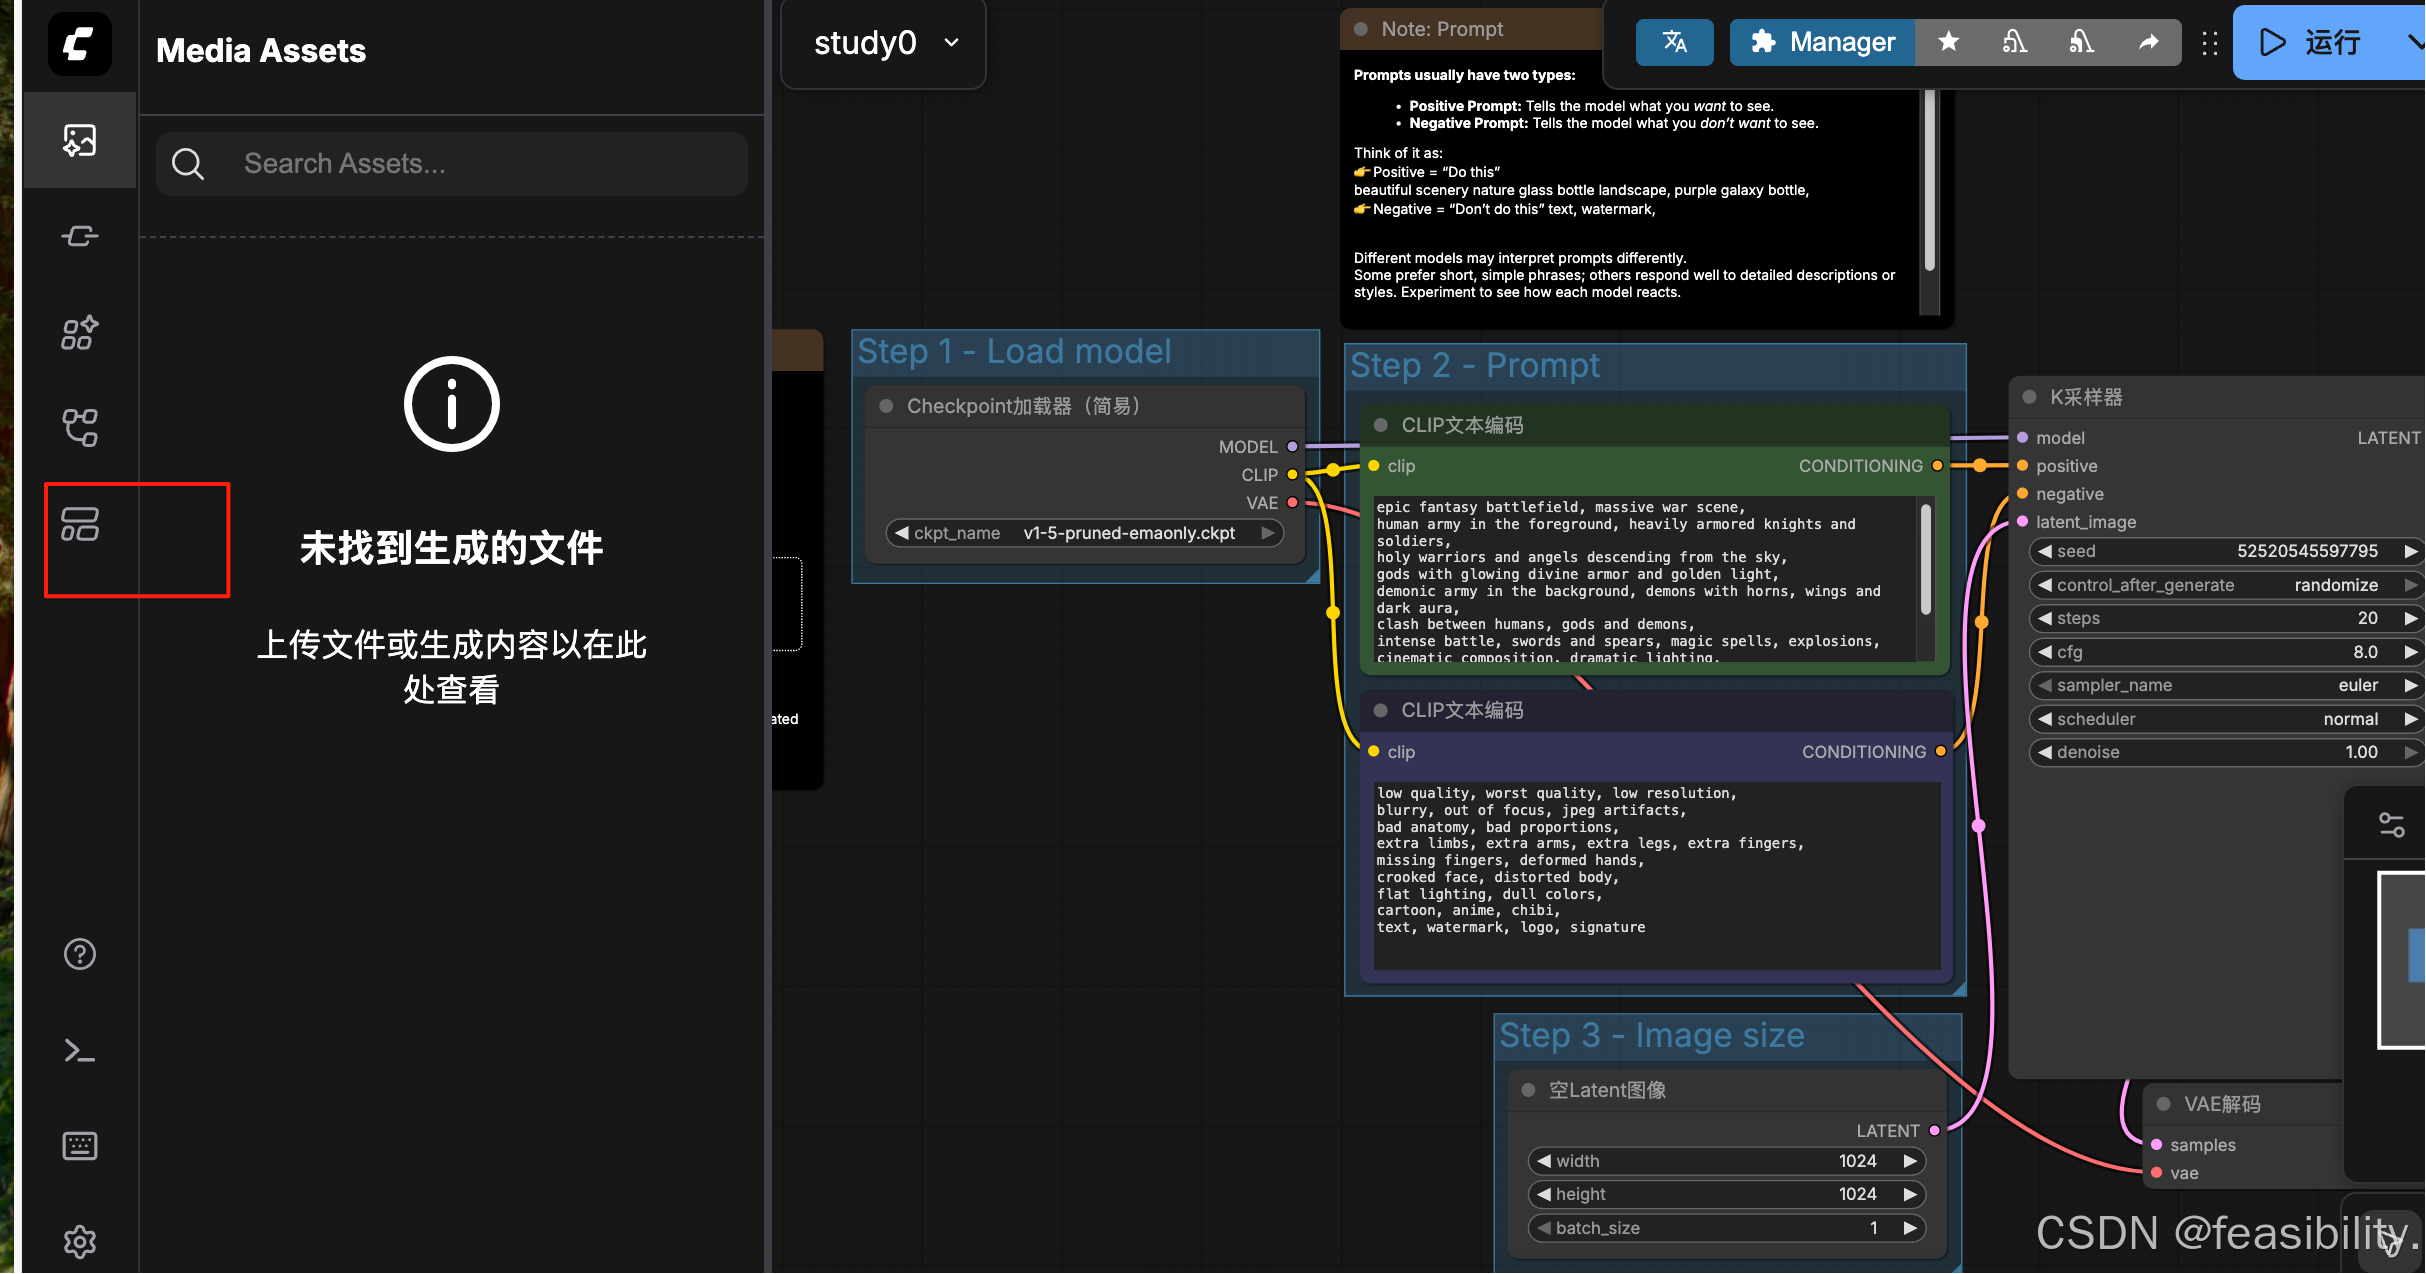Collapse the K采样器 node via its dot

(2029, 397)
